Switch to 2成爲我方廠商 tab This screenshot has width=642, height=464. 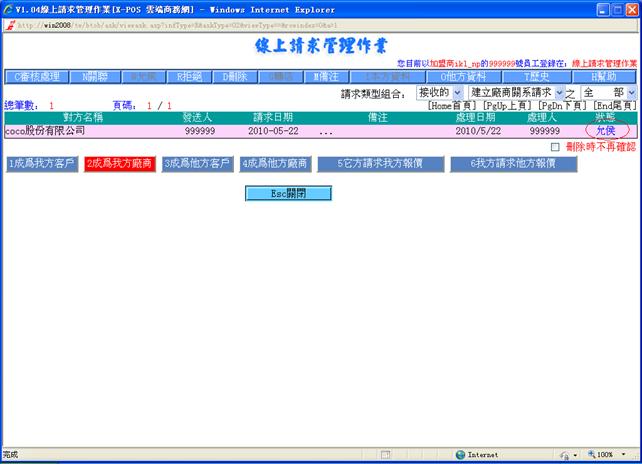click(120, 164)
